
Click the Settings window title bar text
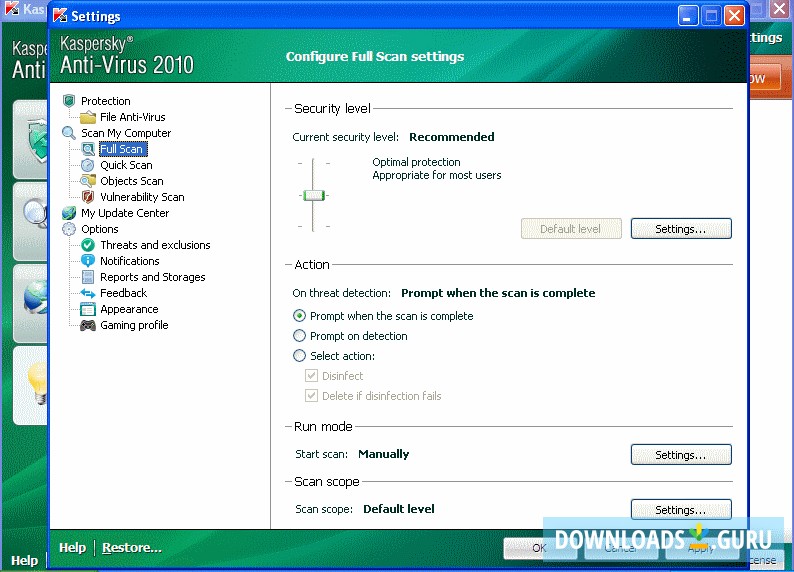pos(96,16)
